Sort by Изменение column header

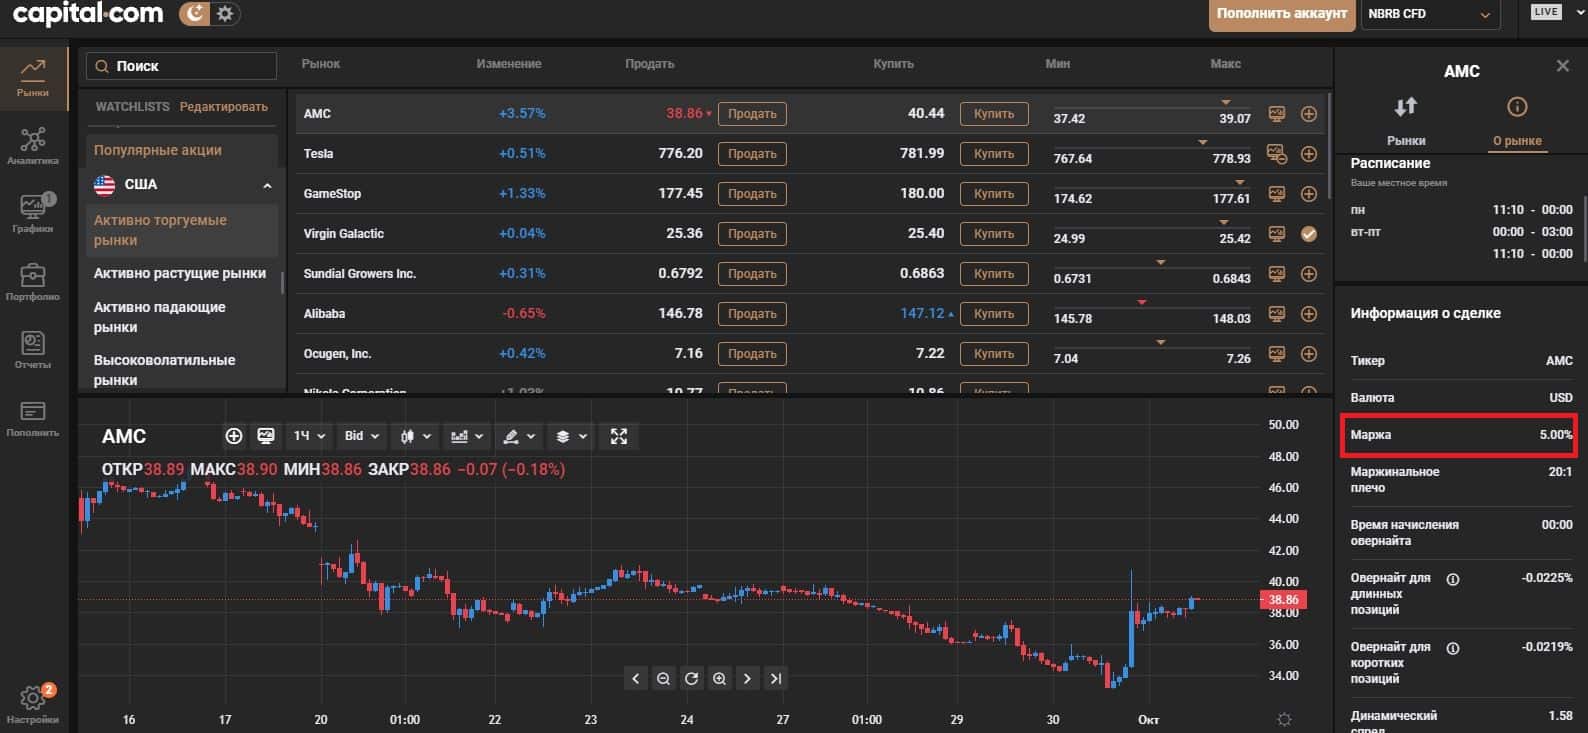coord(508,64)
